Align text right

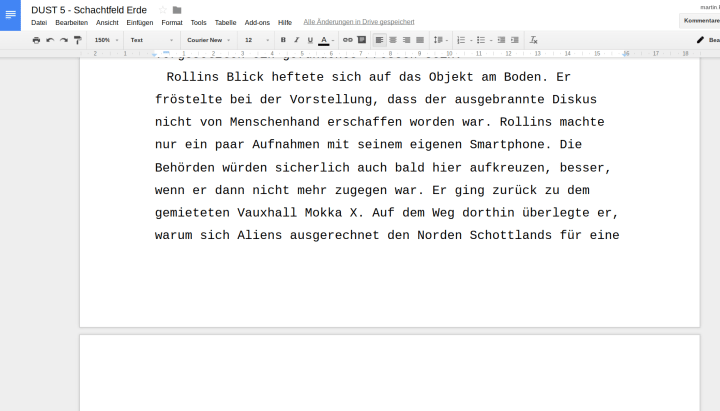(406, 40)
